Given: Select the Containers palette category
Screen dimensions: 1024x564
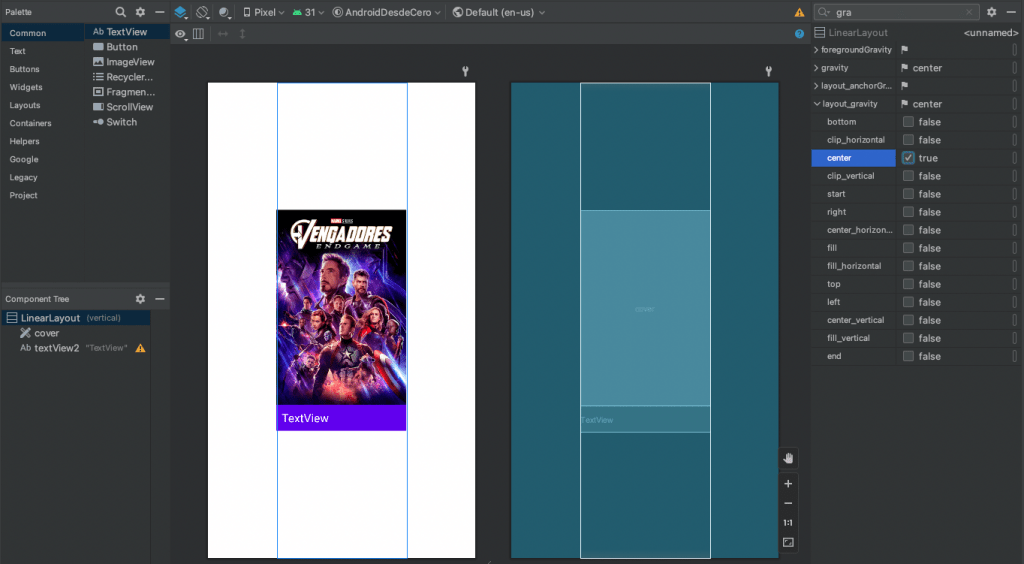Looking at the screenshot, I should (x=42, y=123).
